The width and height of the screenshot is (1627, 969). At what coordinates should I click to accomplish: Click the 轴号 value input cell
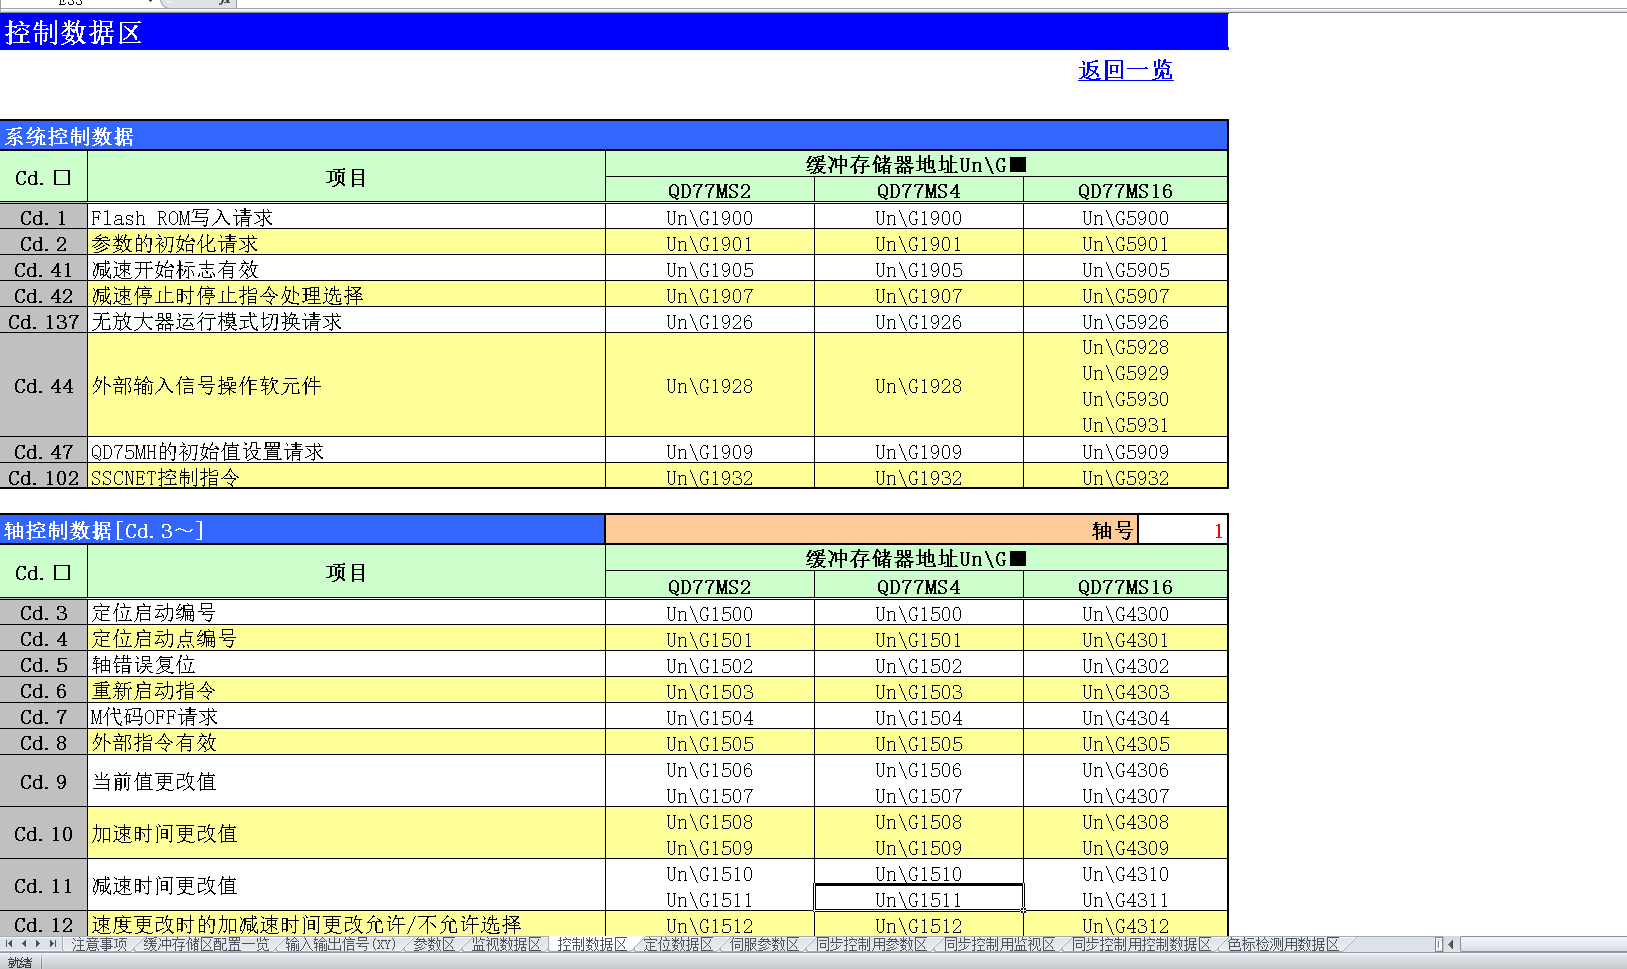coord(1182,531)
